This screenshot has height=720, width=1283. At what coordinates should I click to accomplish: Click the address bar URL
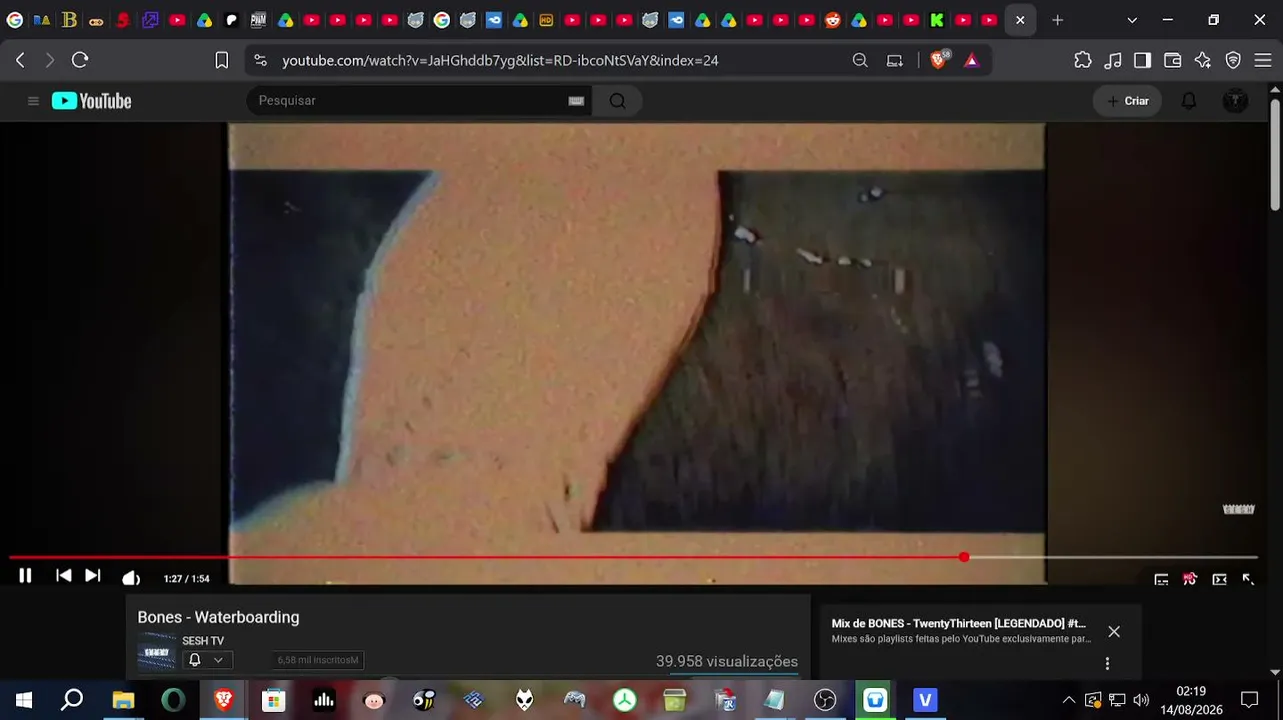click(500, 60)
